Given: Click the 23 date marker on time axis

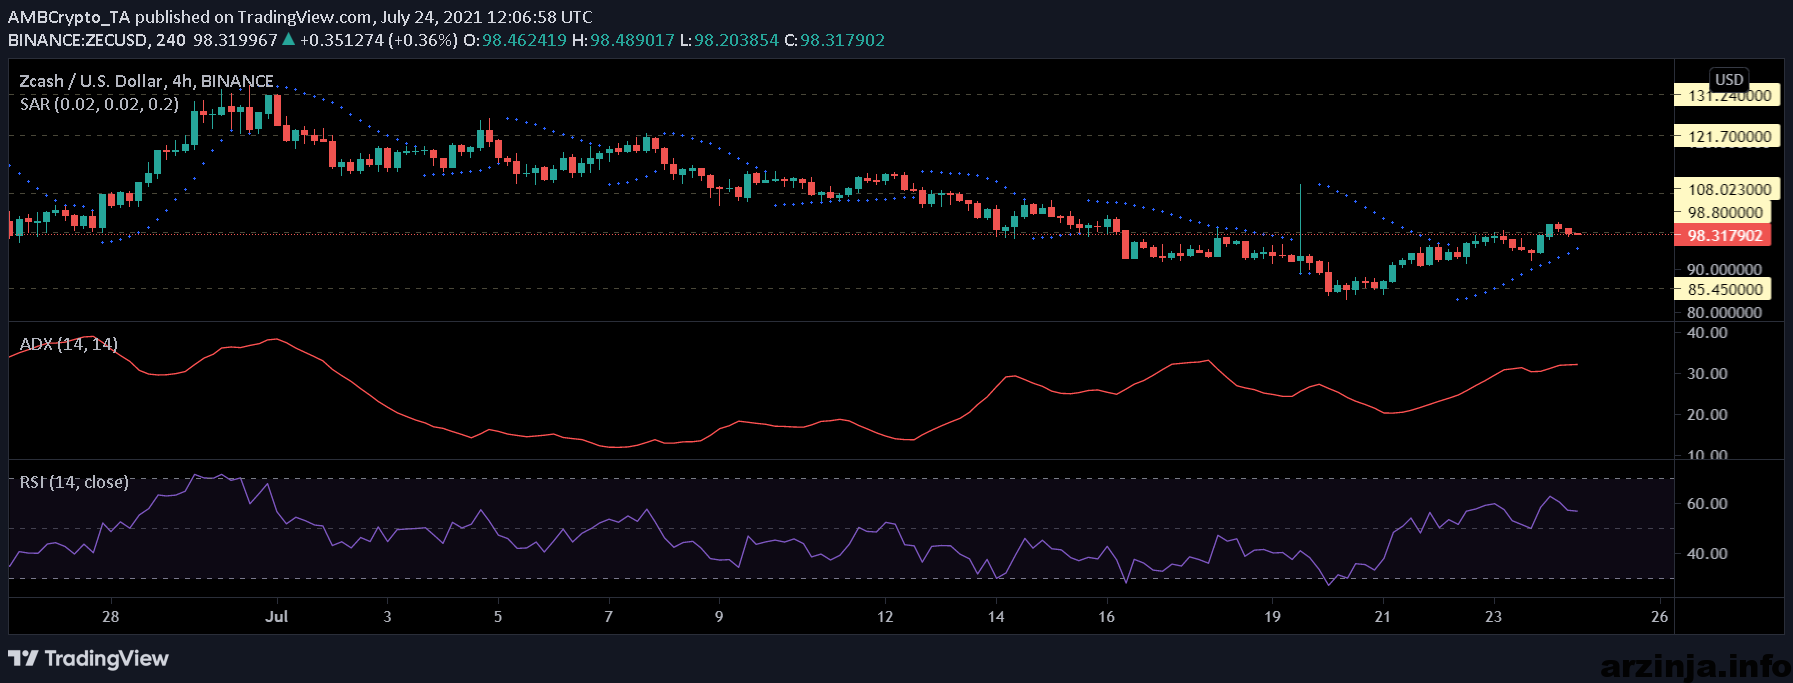Looking at the screenshot, I should [1493, 616].
